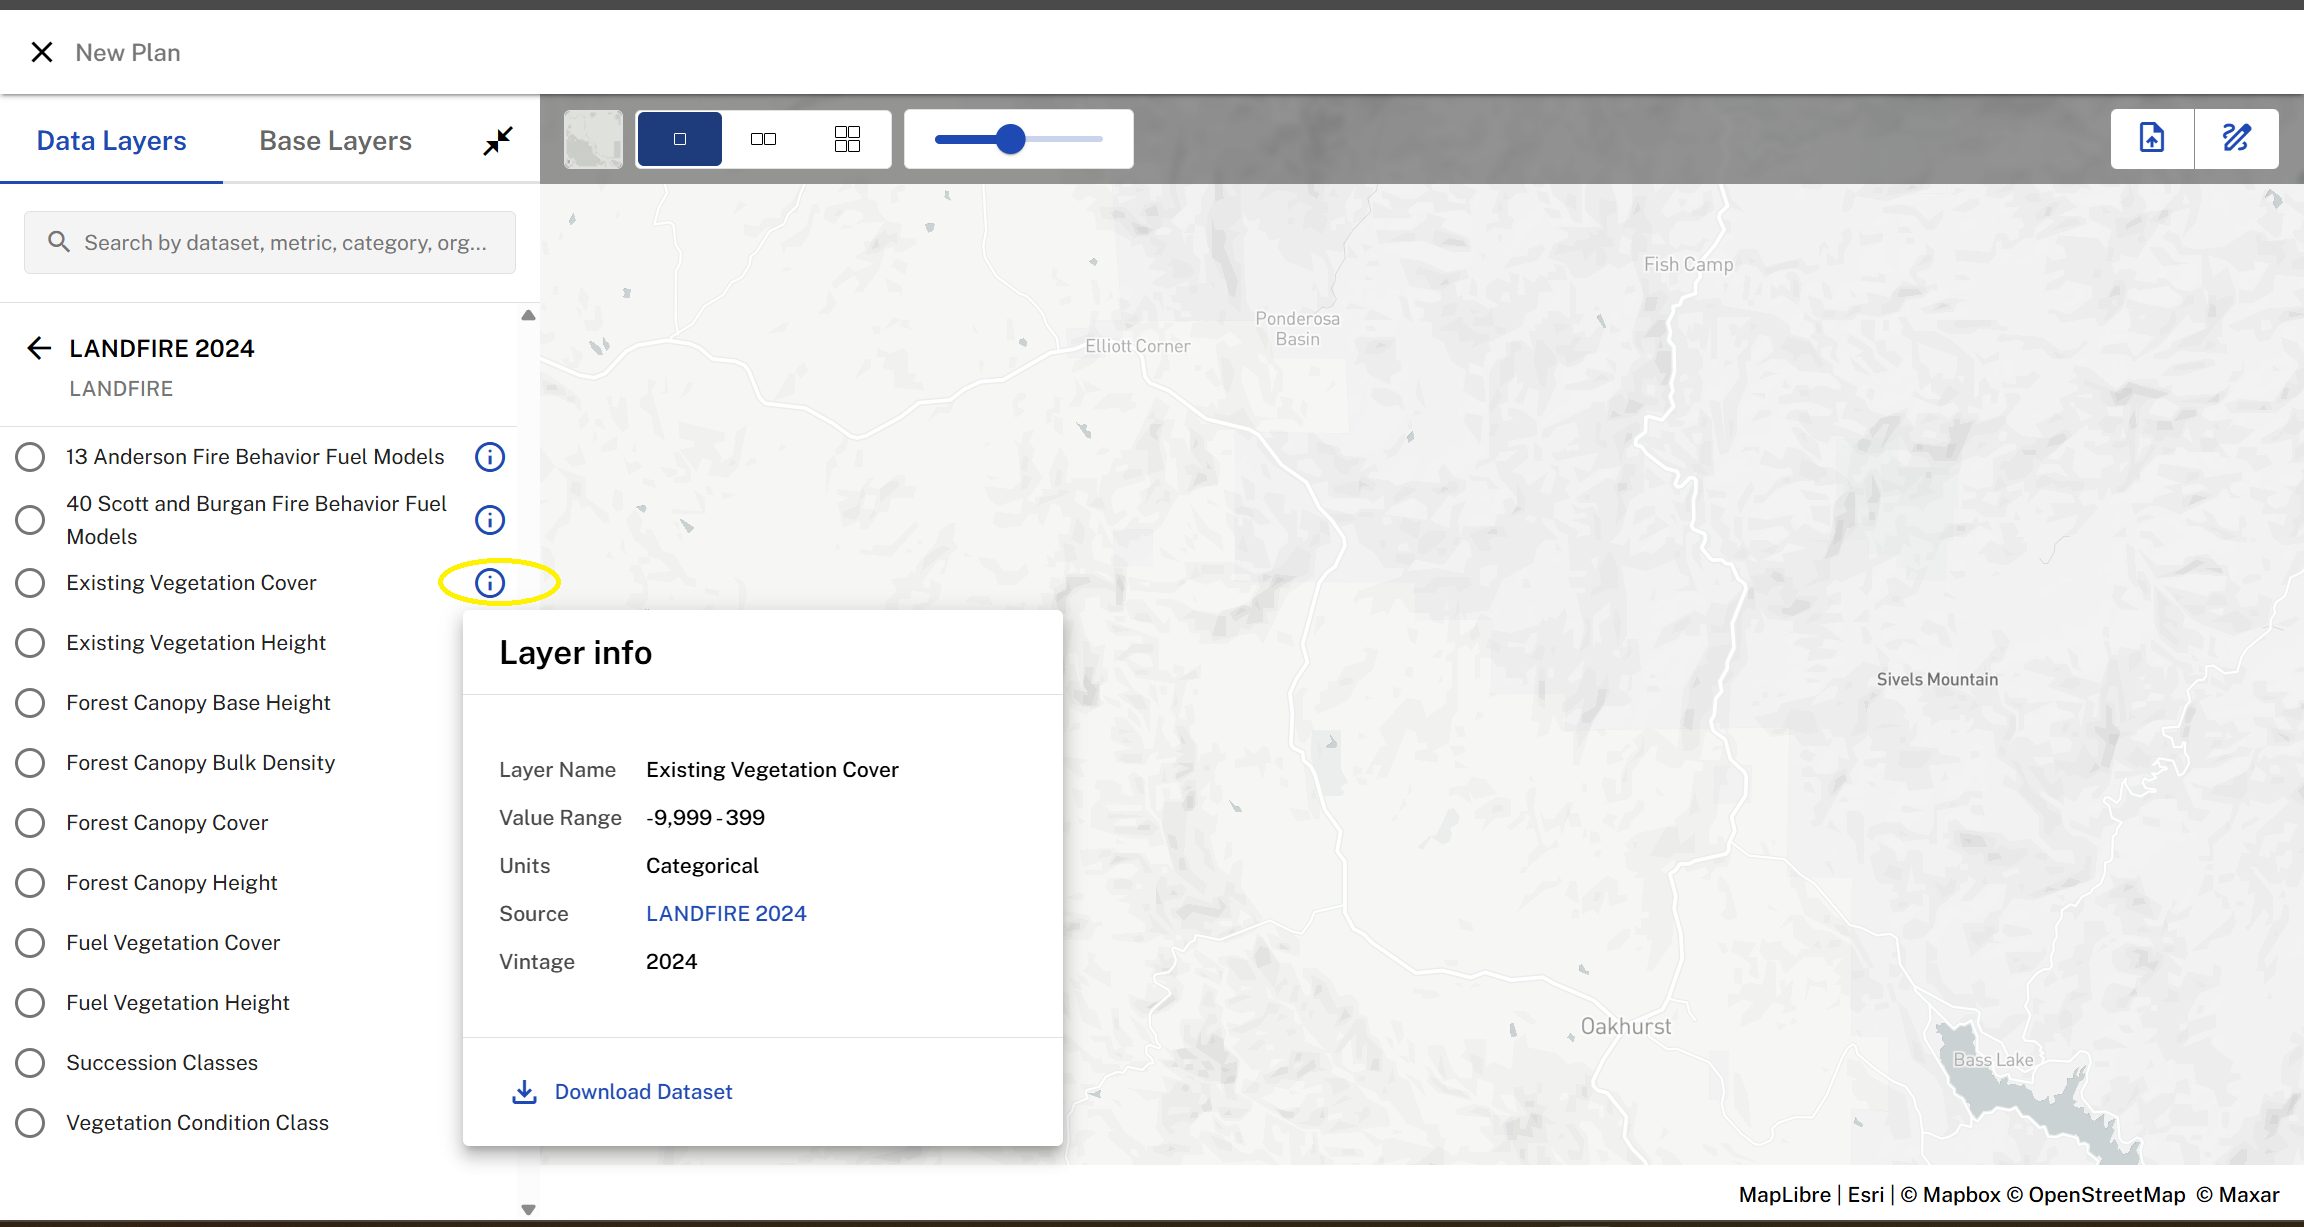Enable the Succession Classes layer
Viewport: 2304px width, 1227px height.
pyautogui.click(x=30, y=1063)
